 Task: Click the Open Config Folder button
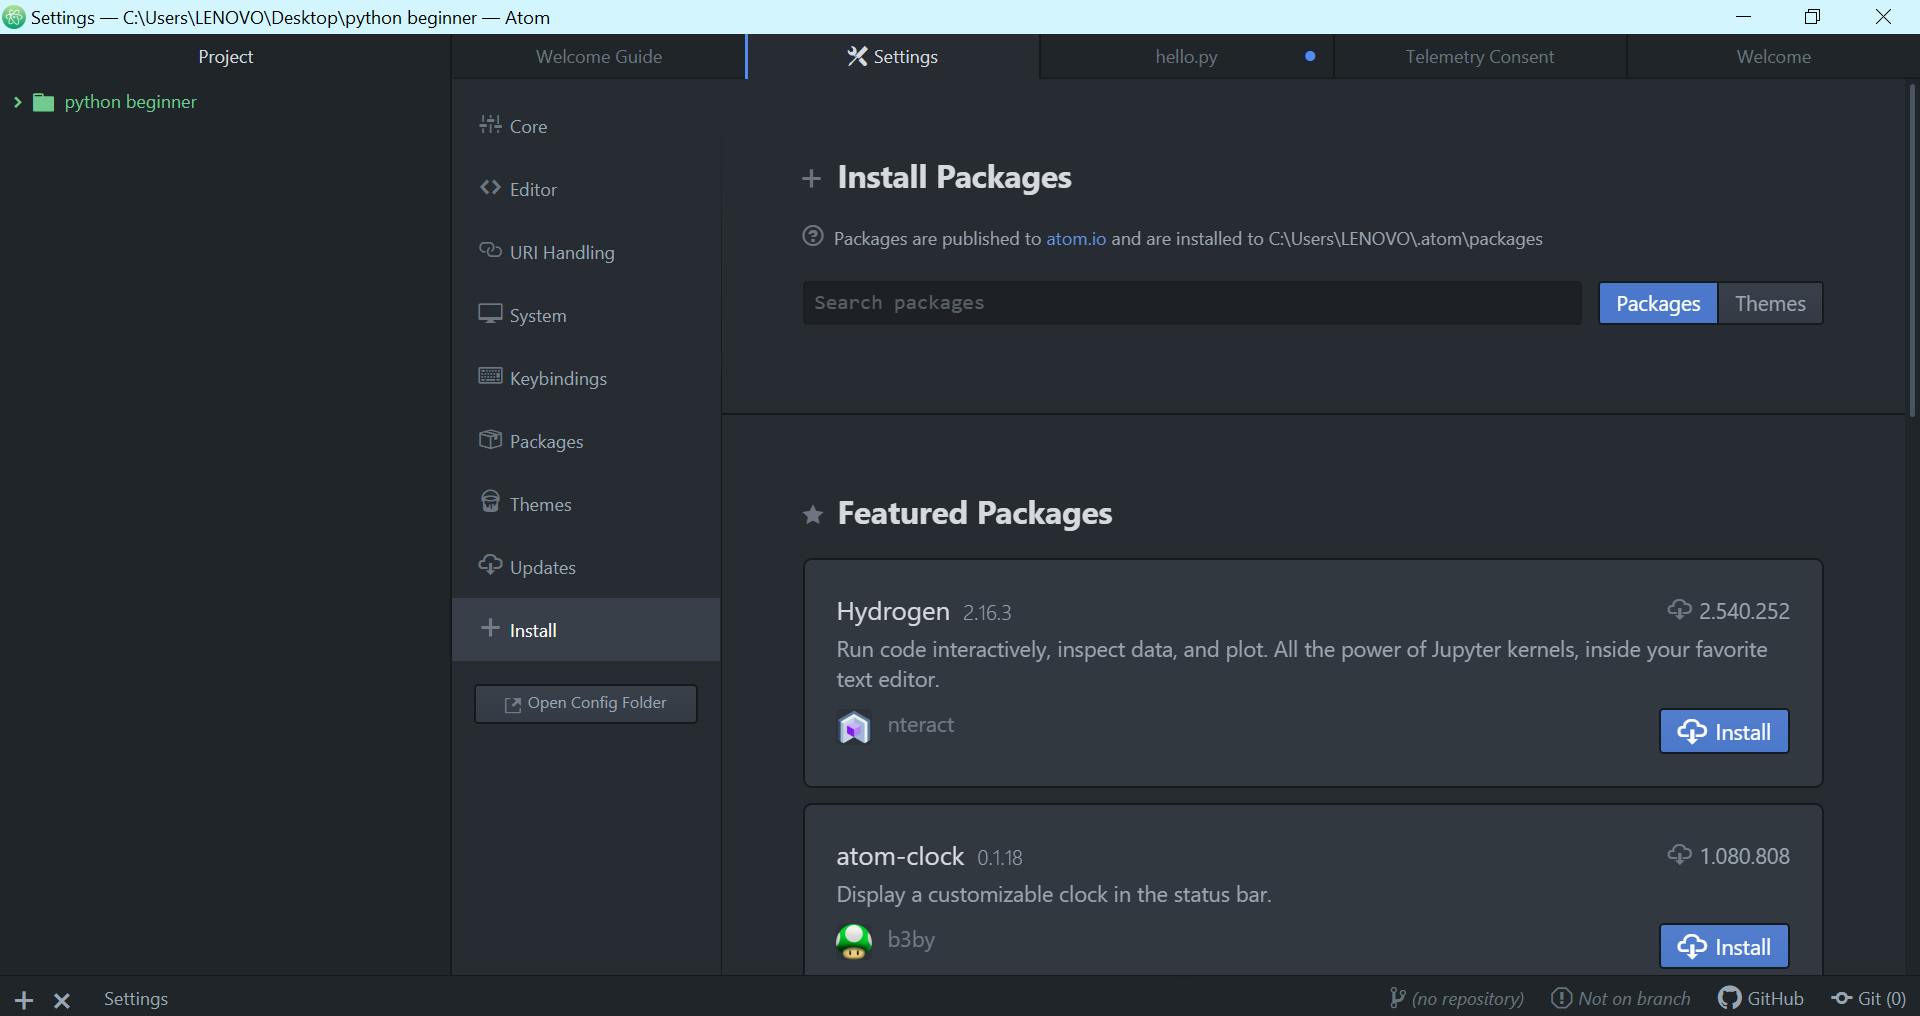[x=586, y=703]
